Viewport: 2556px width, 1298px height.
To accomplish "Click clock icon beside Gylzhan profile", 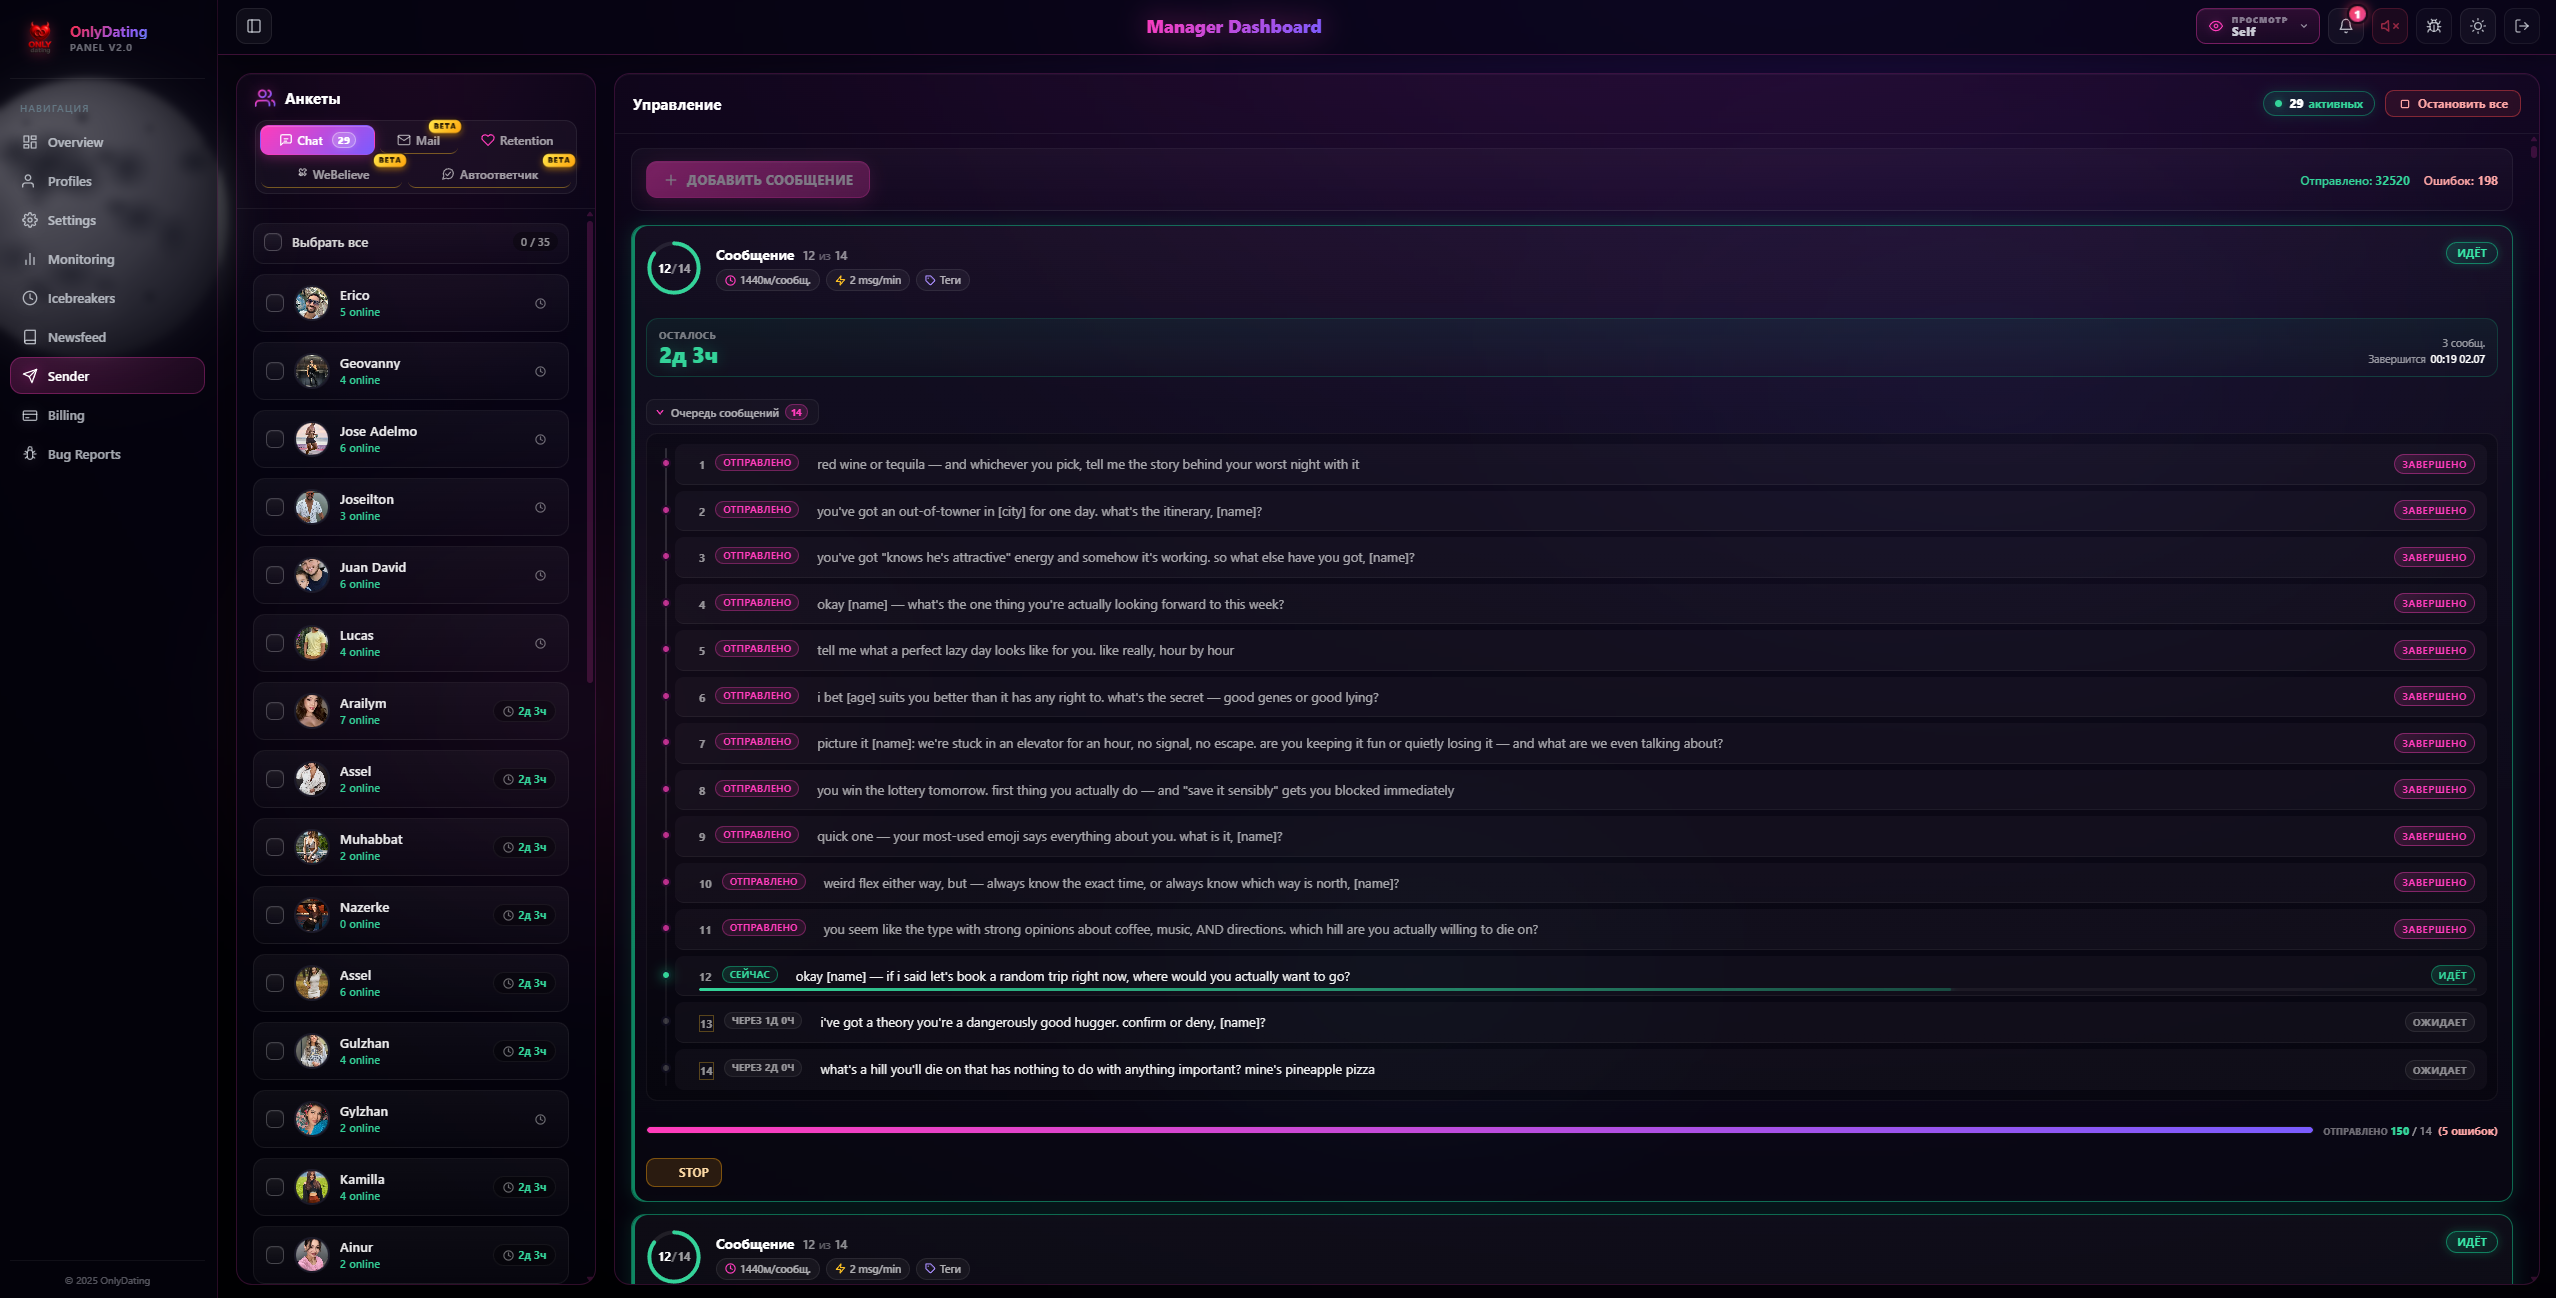I will coord(540,1119).
